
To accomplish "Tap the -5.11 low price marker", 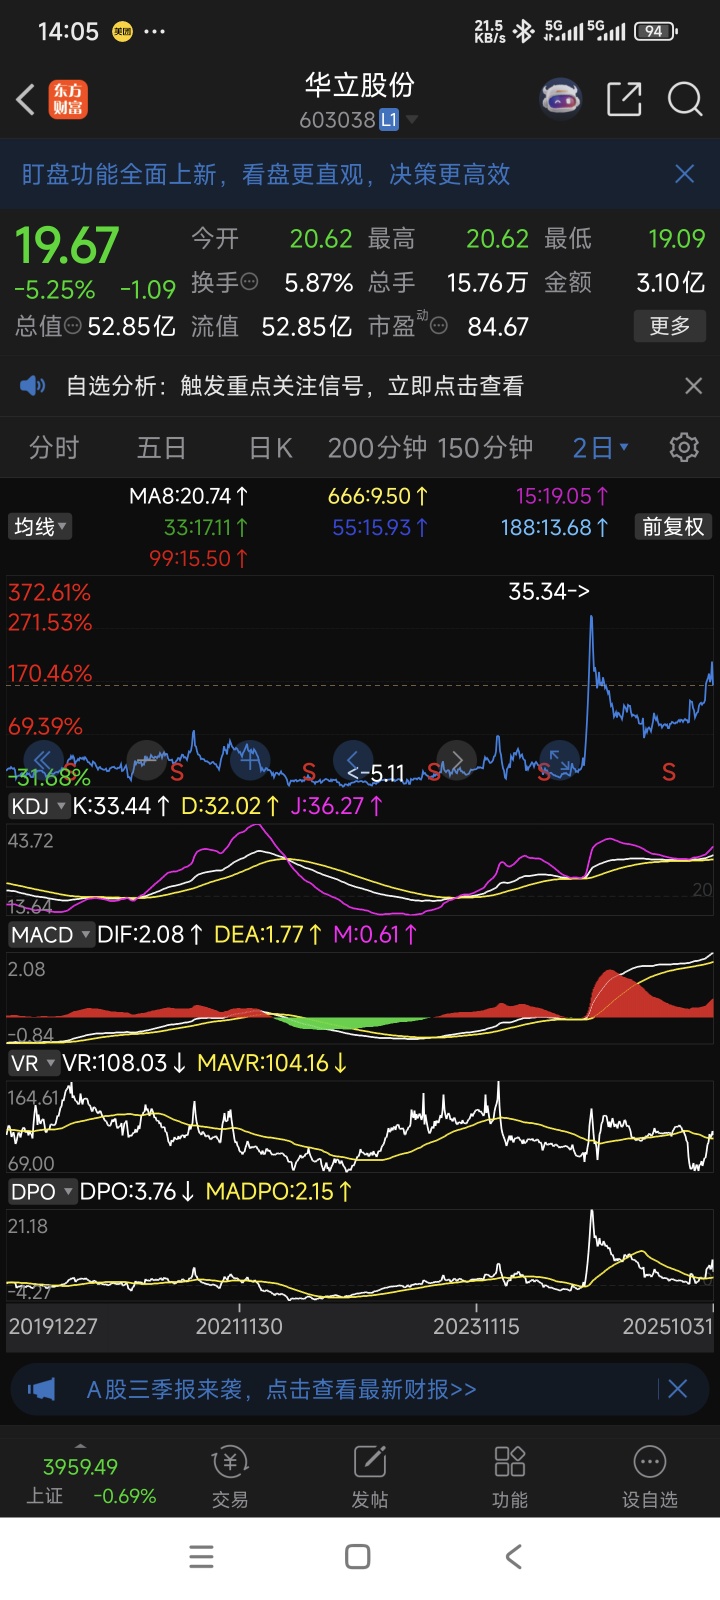I will pyautogui.click(x=376, y=773).
